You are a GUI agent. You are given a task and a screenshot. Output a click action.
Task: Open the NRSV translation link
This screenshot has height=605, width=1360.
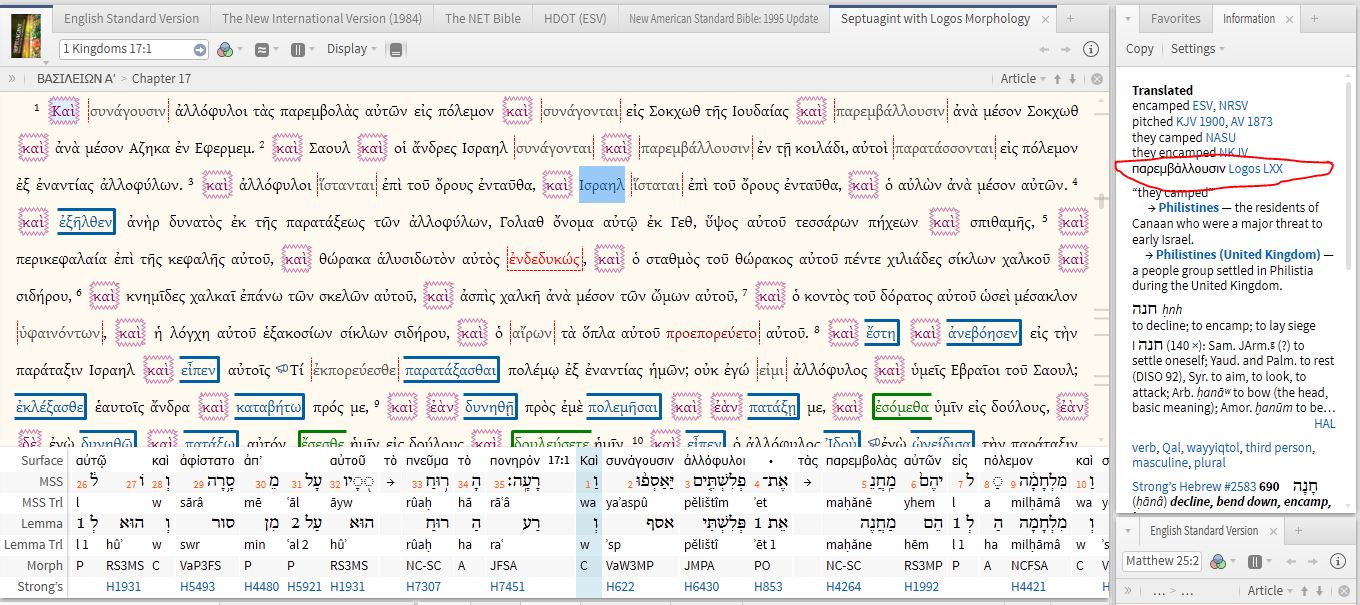(1233, 105)
